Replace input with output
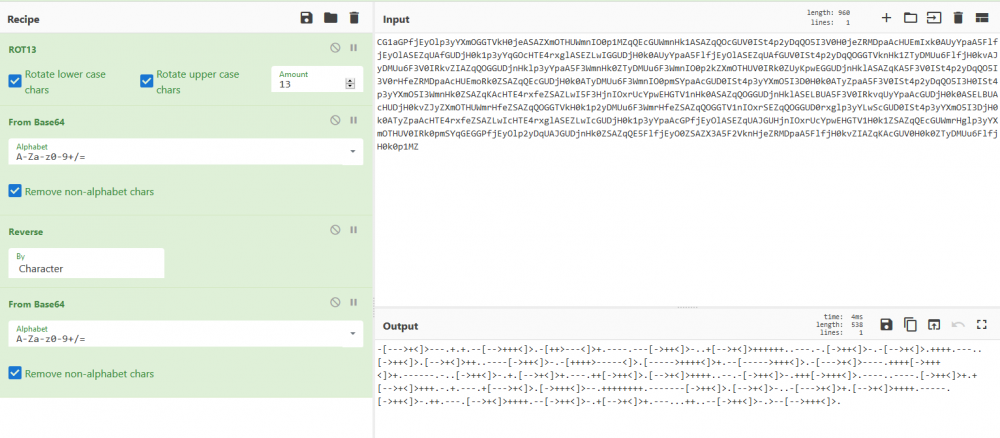The height and width of the screenshot is (438, 1000). pyautogui.click(x=934, y=325)
